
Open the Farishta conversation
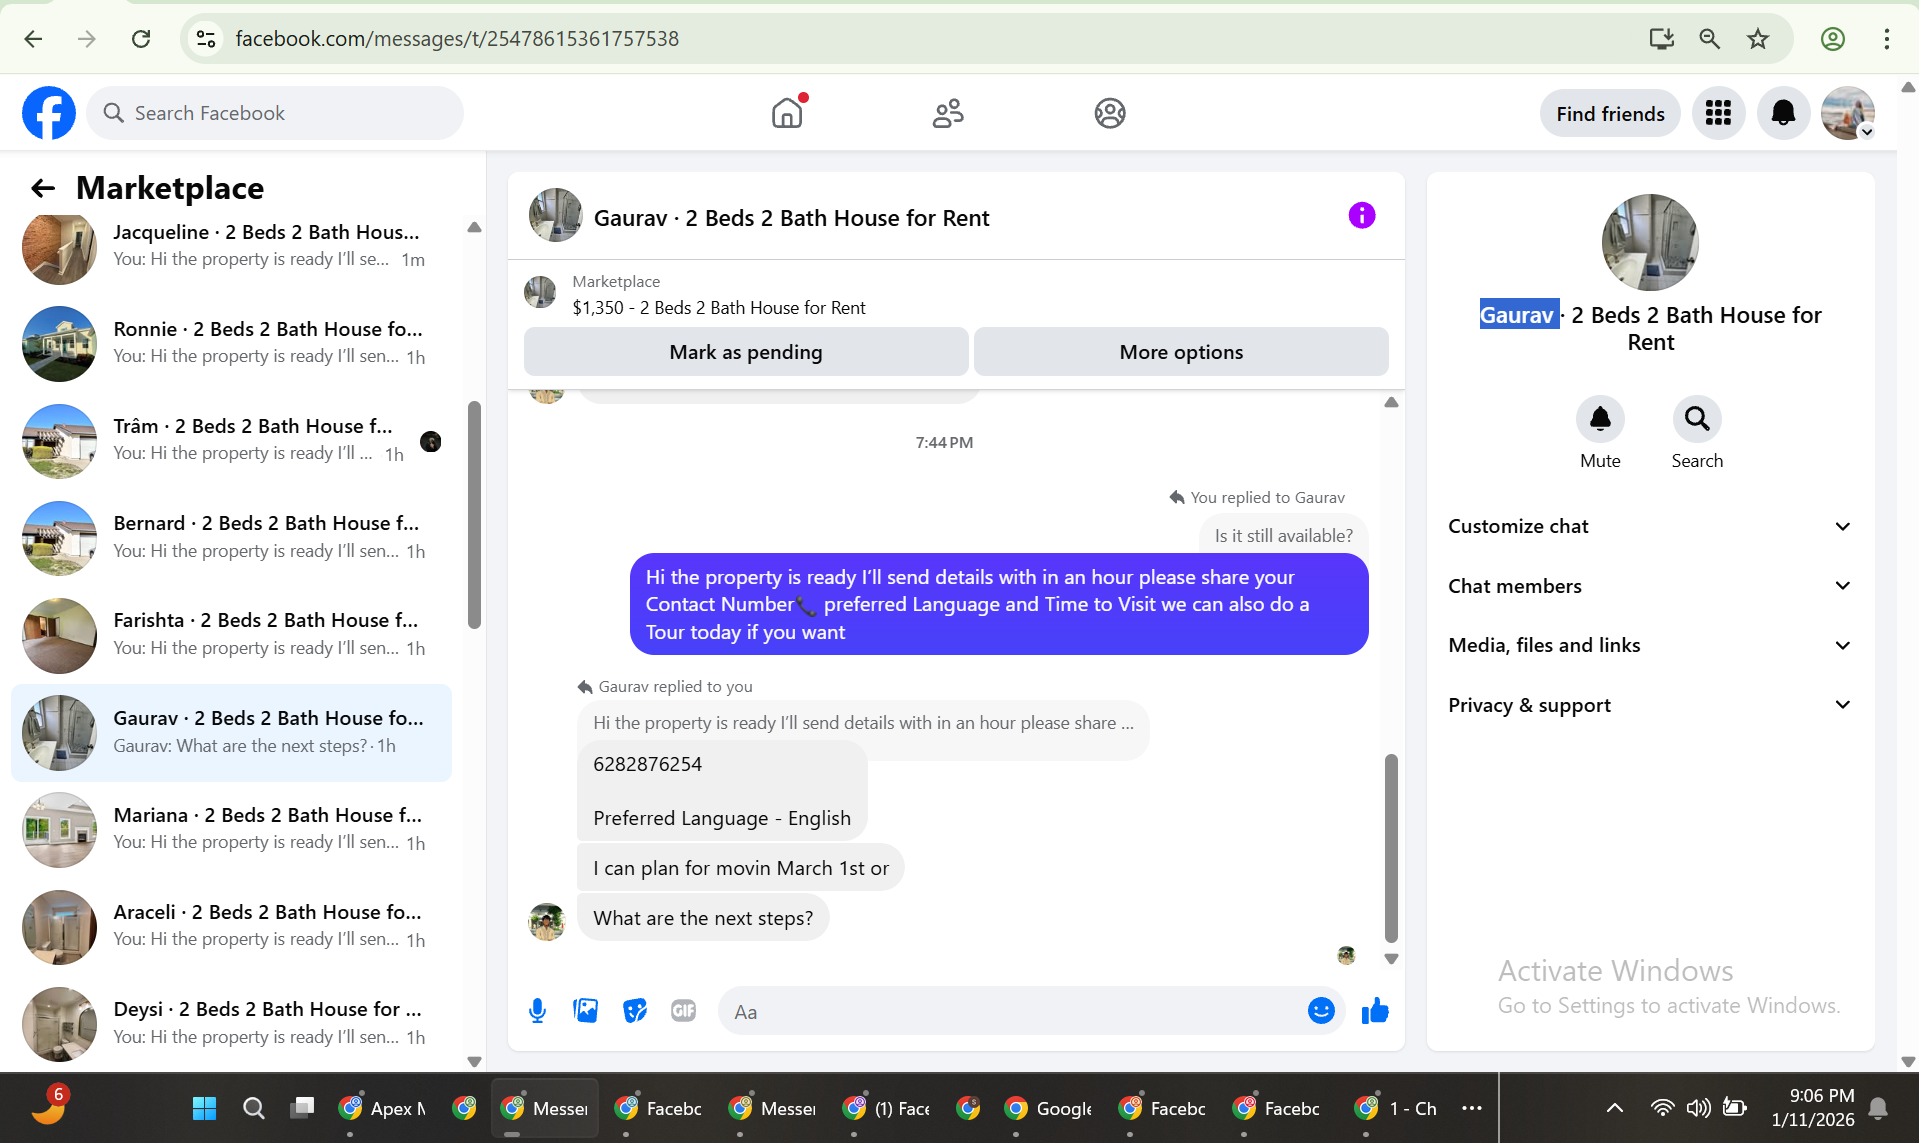tap(232, 634)
